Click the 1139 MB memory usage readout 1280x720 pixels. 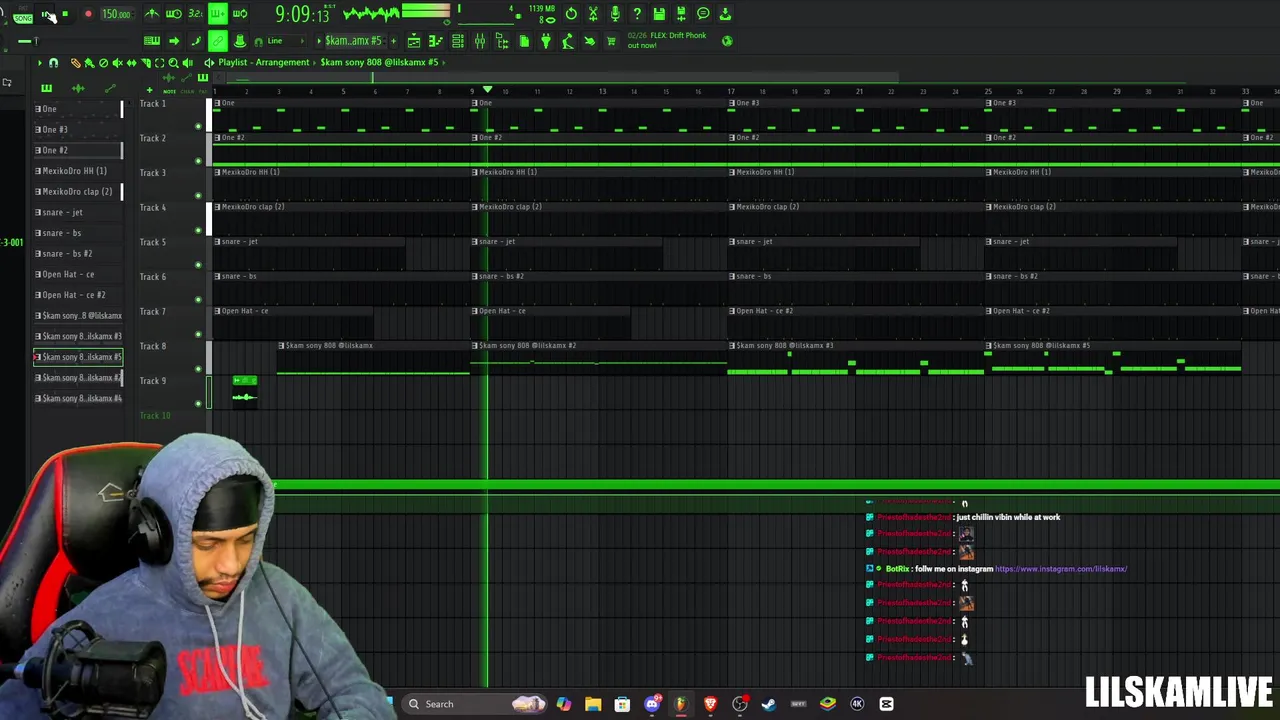[542, 9]
